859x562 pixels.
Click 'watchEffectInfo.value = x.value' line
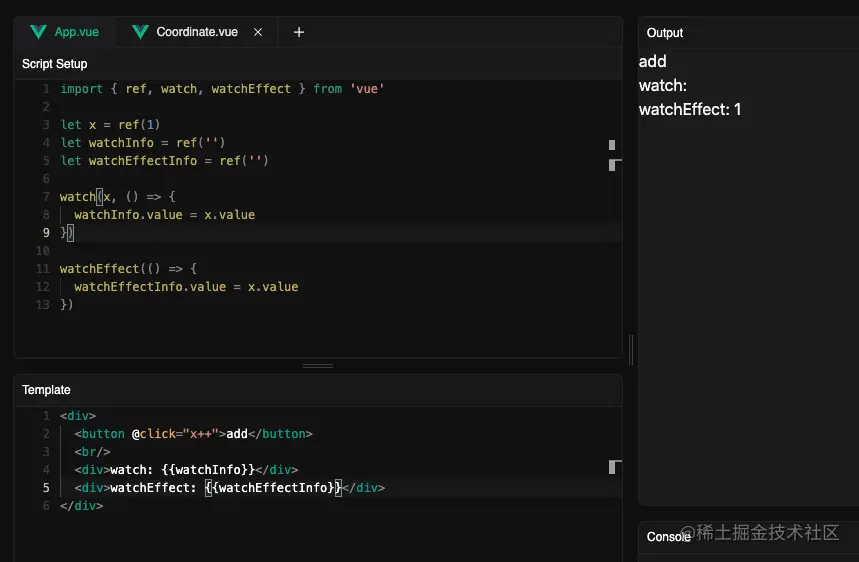point(186,287)
